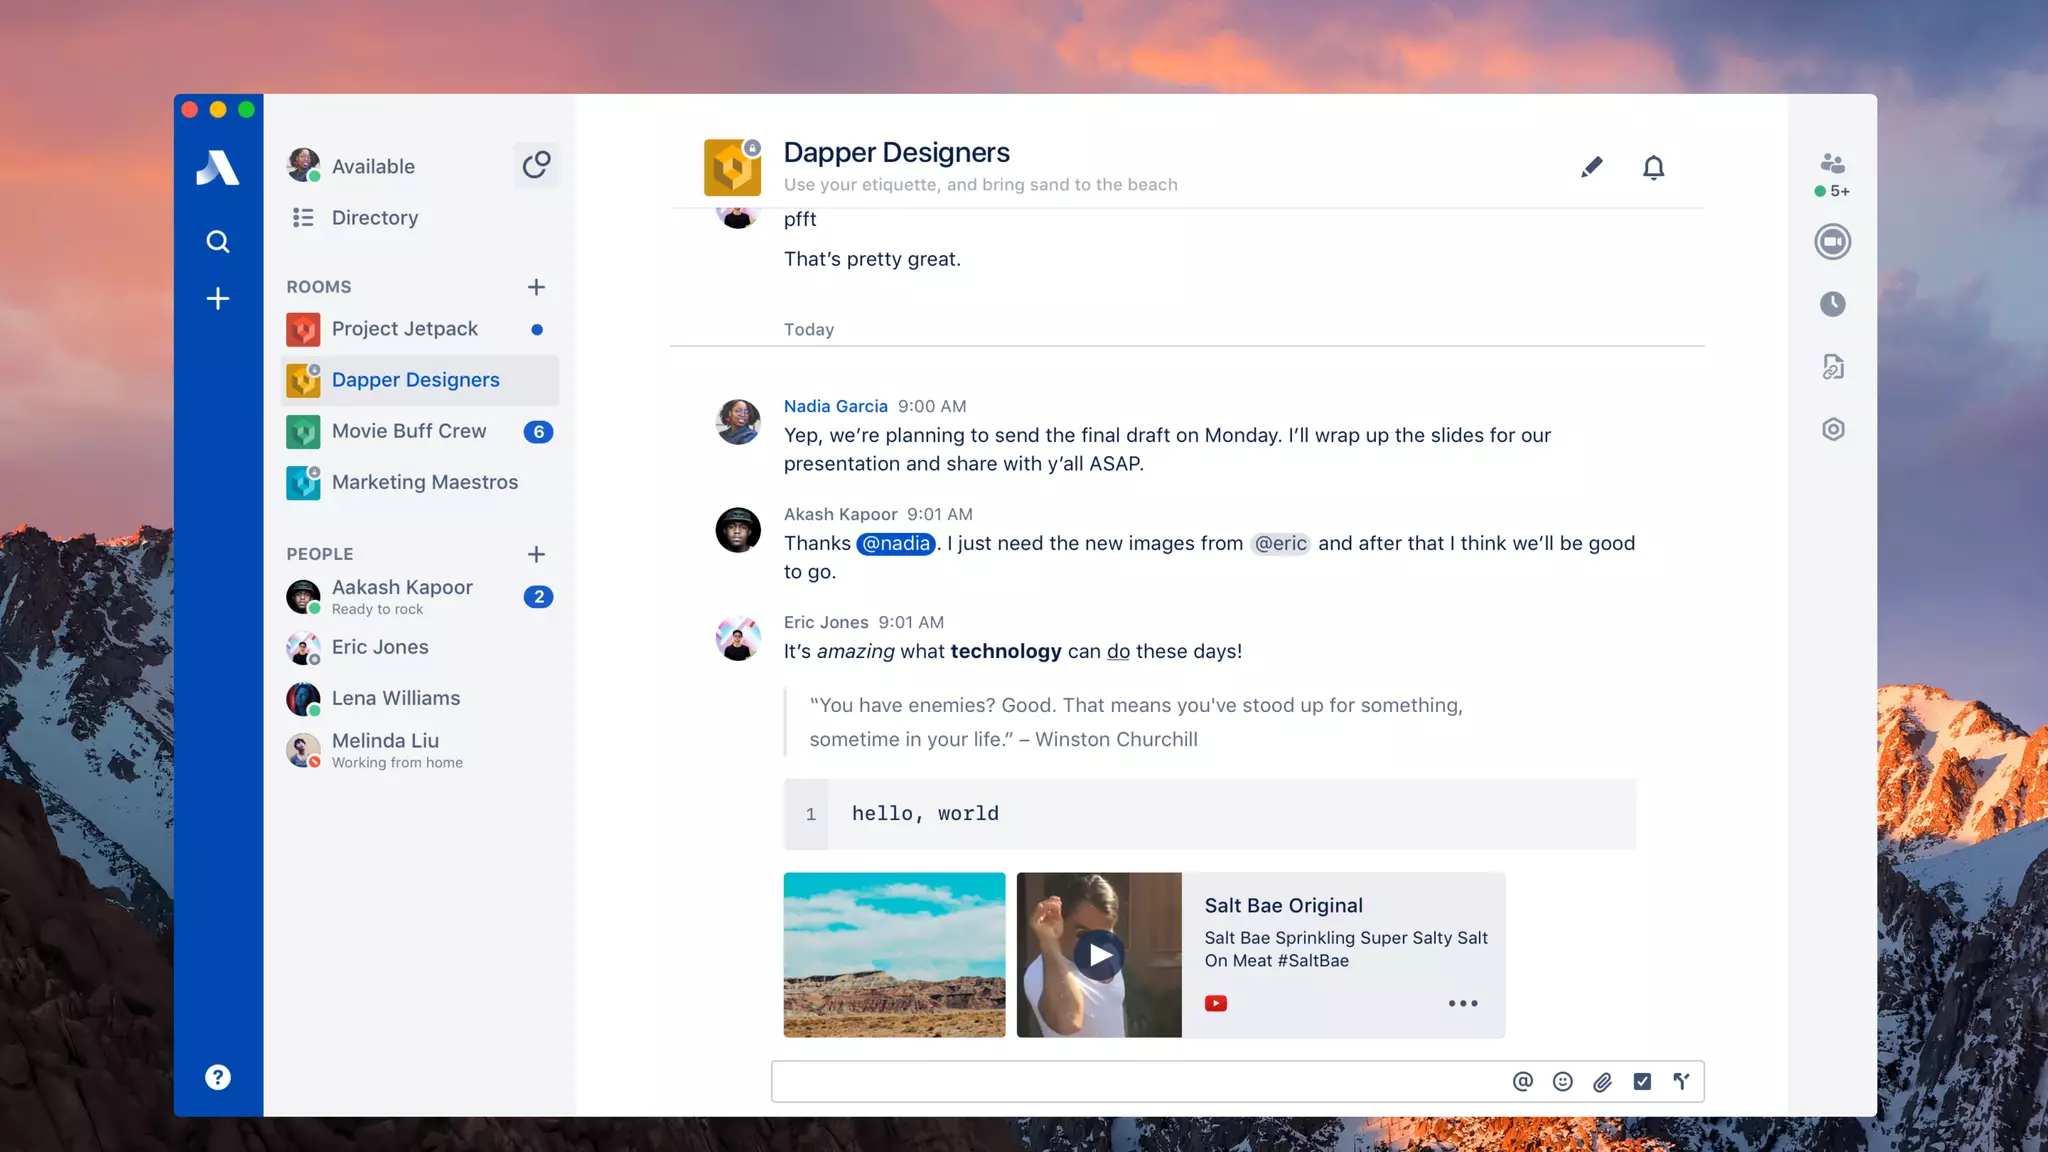Switch to Movie Buff Crew room

point(409,431)
